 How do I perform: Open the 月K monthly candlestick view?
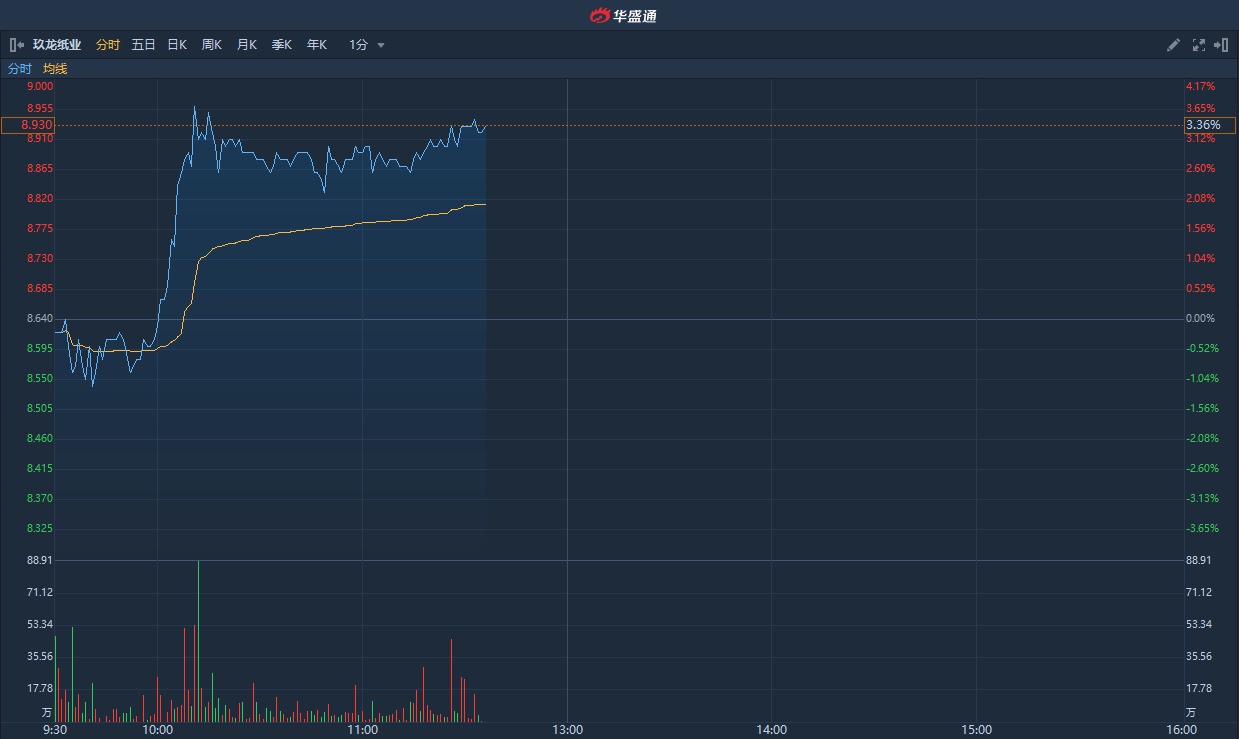coord(246,45)
